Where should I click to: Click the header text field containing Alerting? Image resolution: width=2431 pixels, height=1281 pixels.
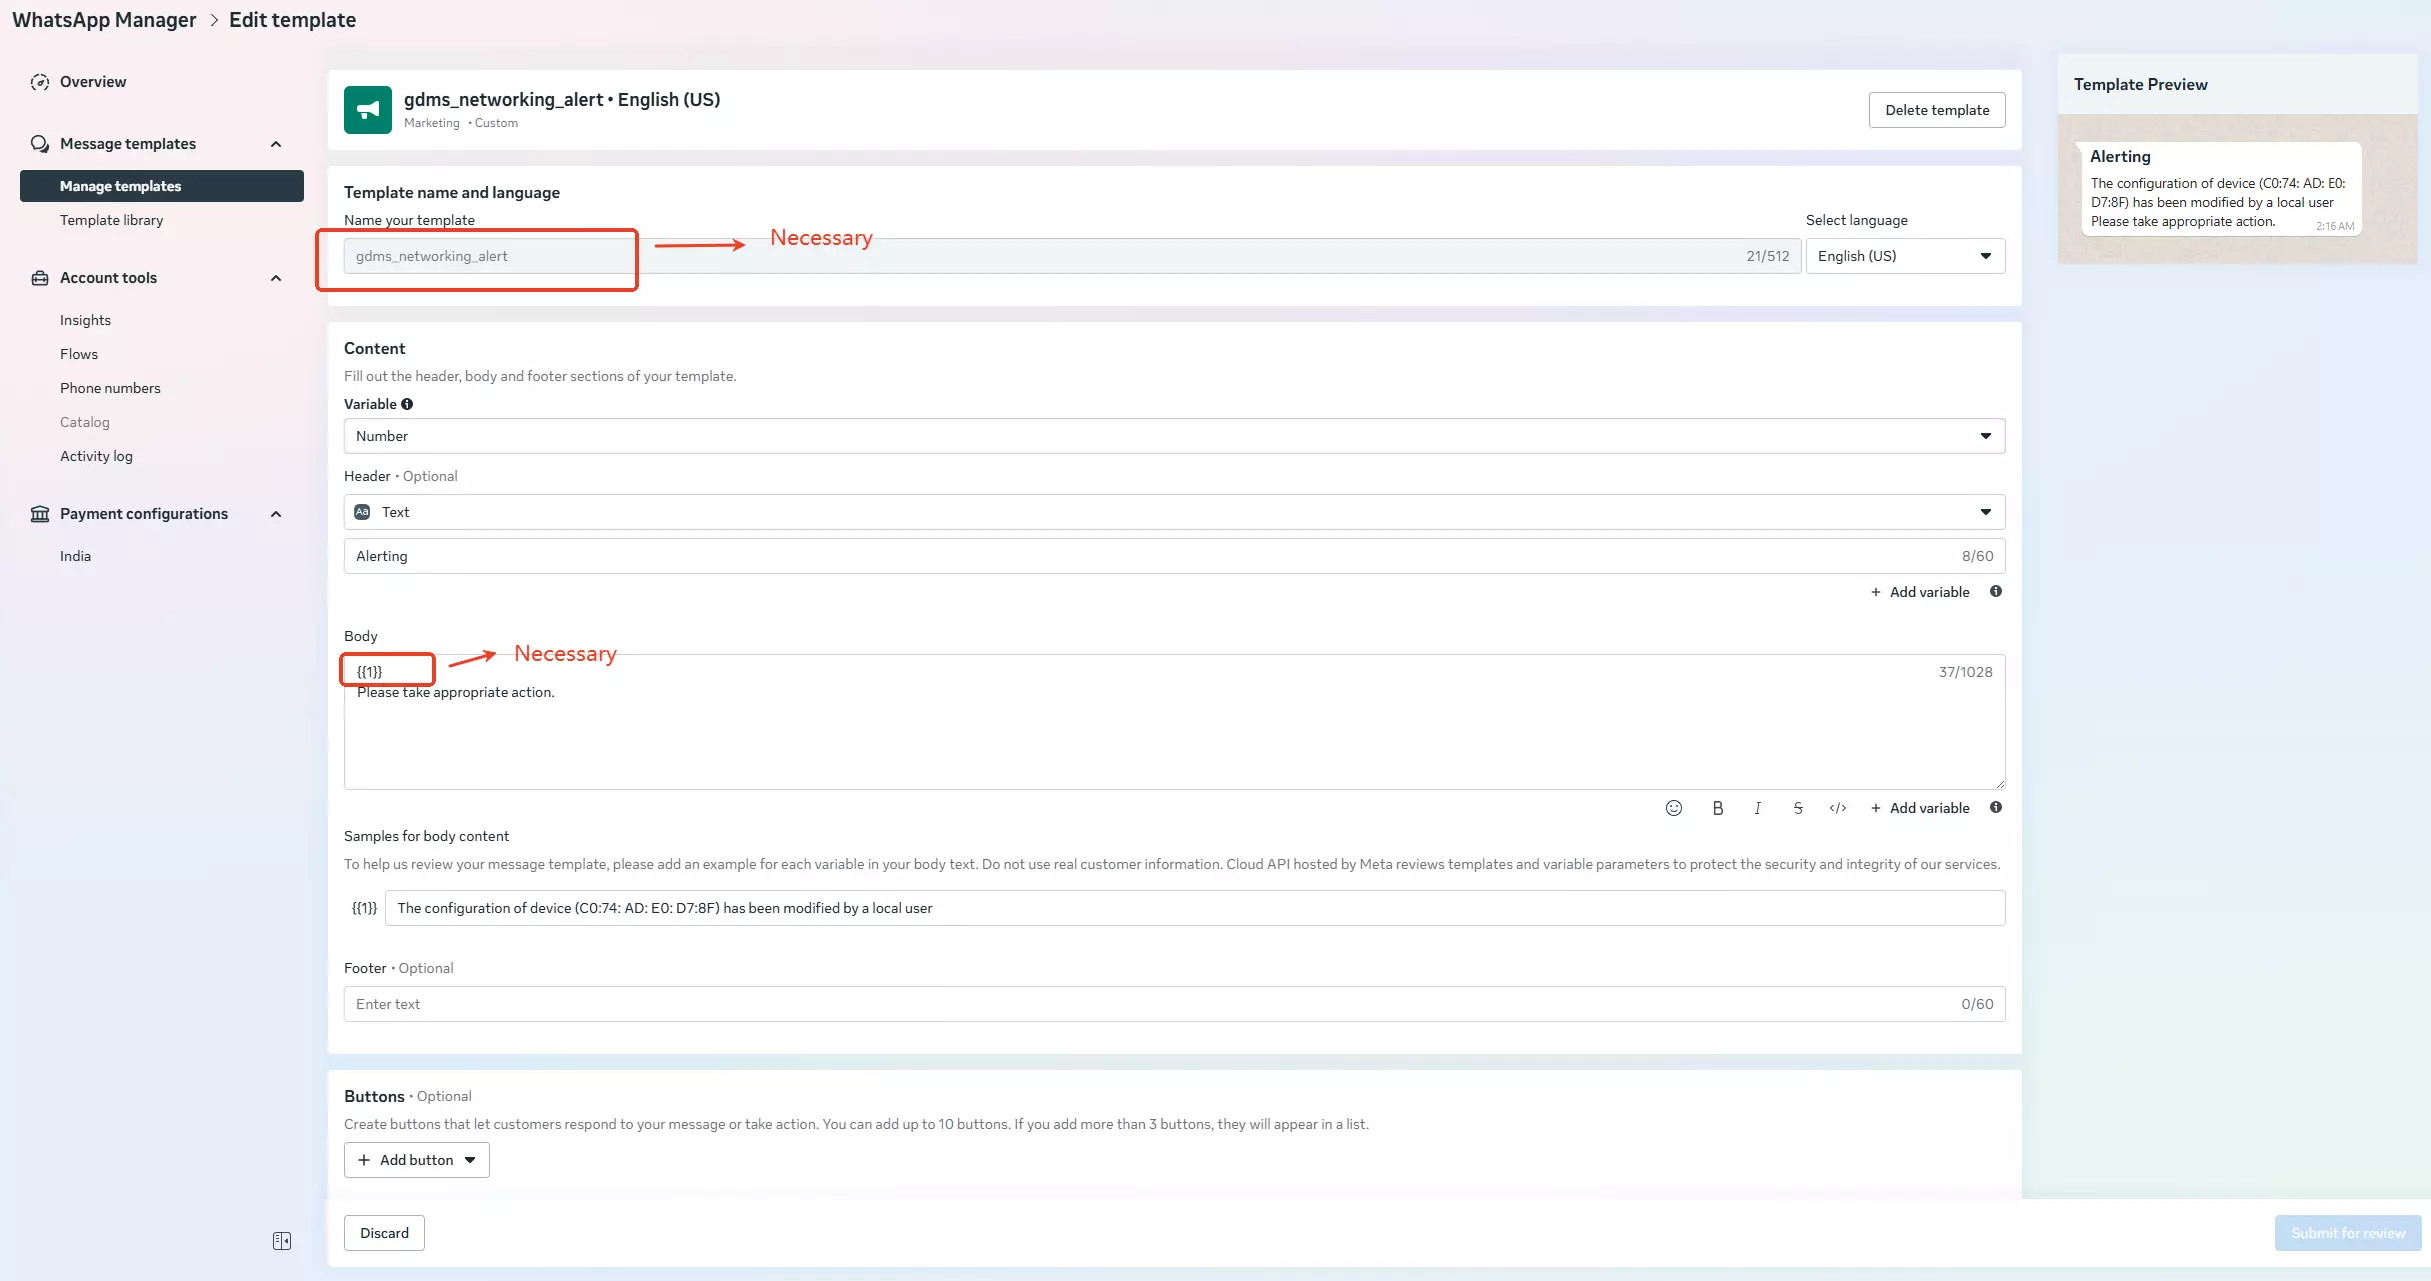[1174, 556]
